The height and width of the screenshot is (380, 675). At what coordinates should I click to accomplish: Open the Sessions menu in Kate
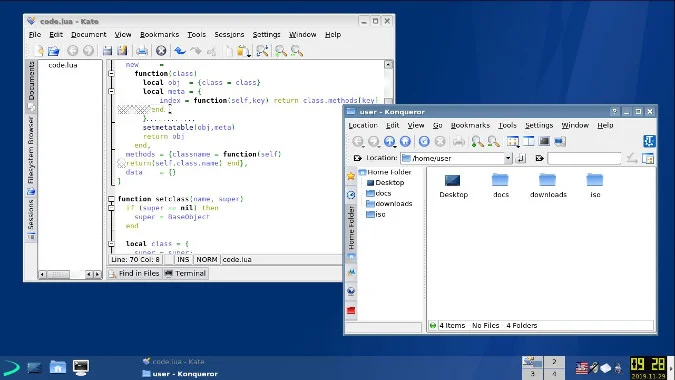(x=229, y=34)
